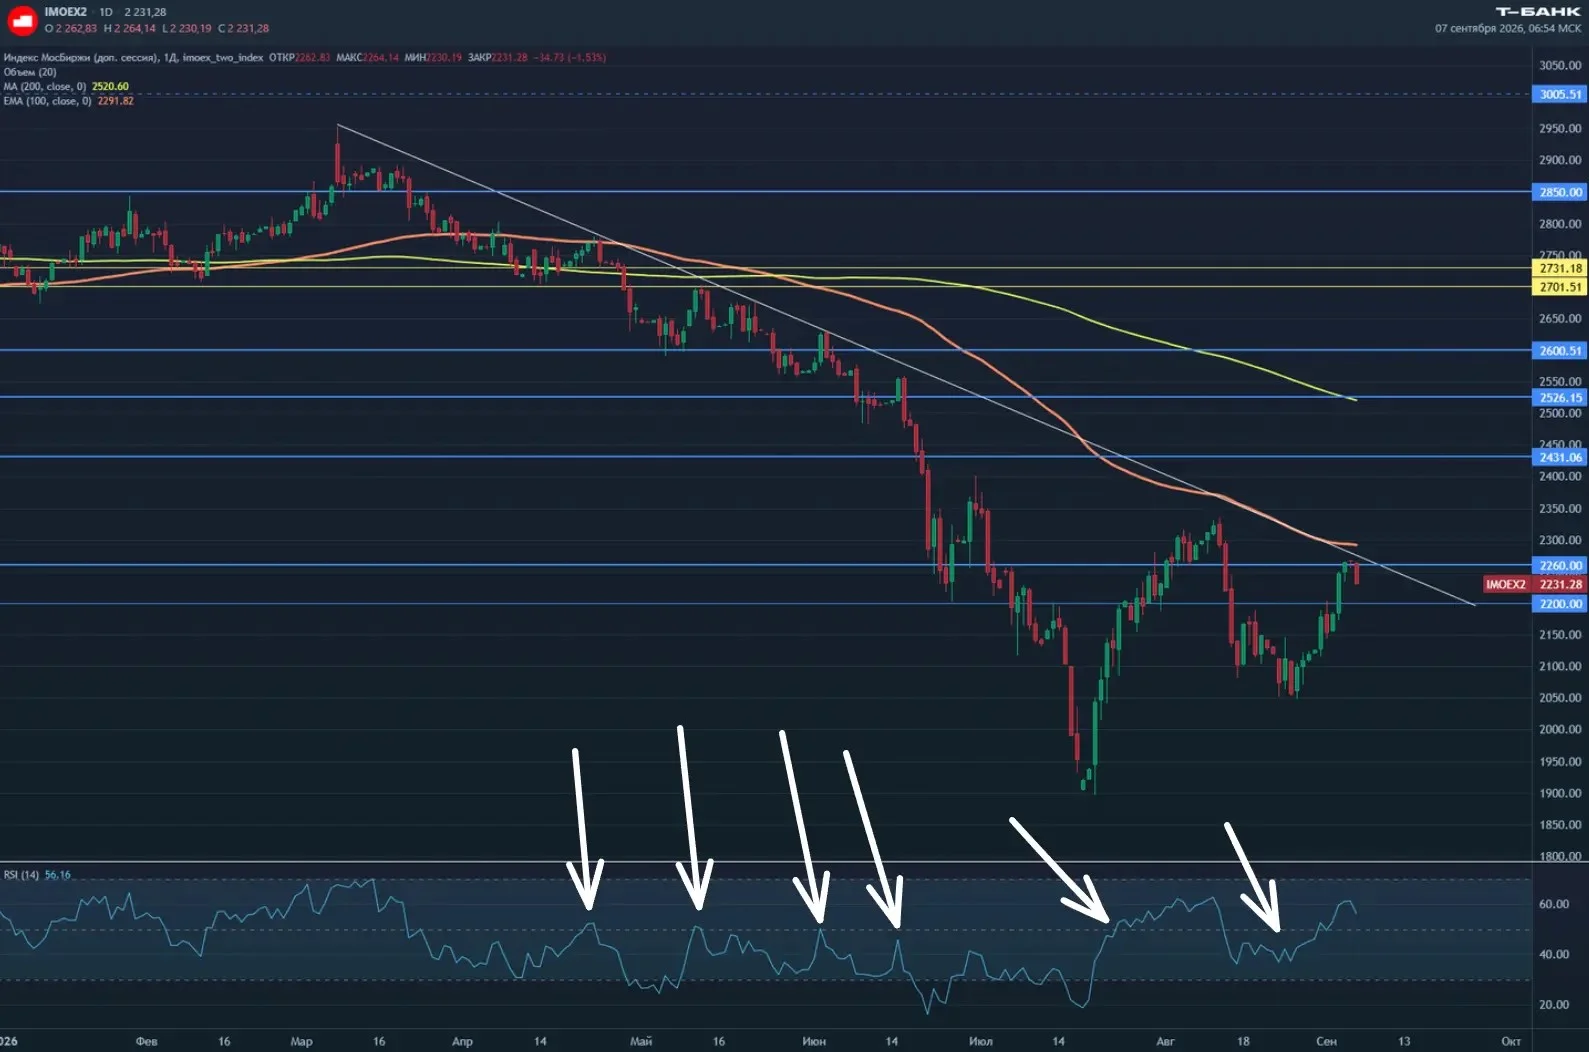
Task: Click the 'Апр' month label on time axis
Action: tap(462, 1042)
